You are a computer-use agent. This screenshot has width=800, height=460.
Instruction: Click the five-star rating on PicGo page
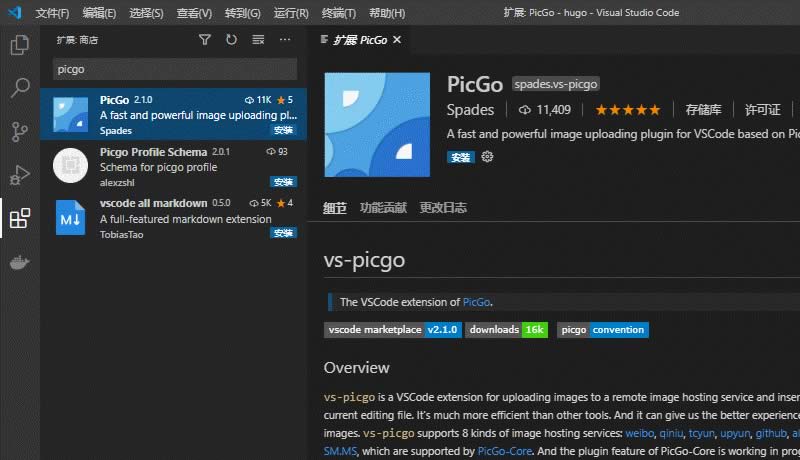[x=628, y=110]
